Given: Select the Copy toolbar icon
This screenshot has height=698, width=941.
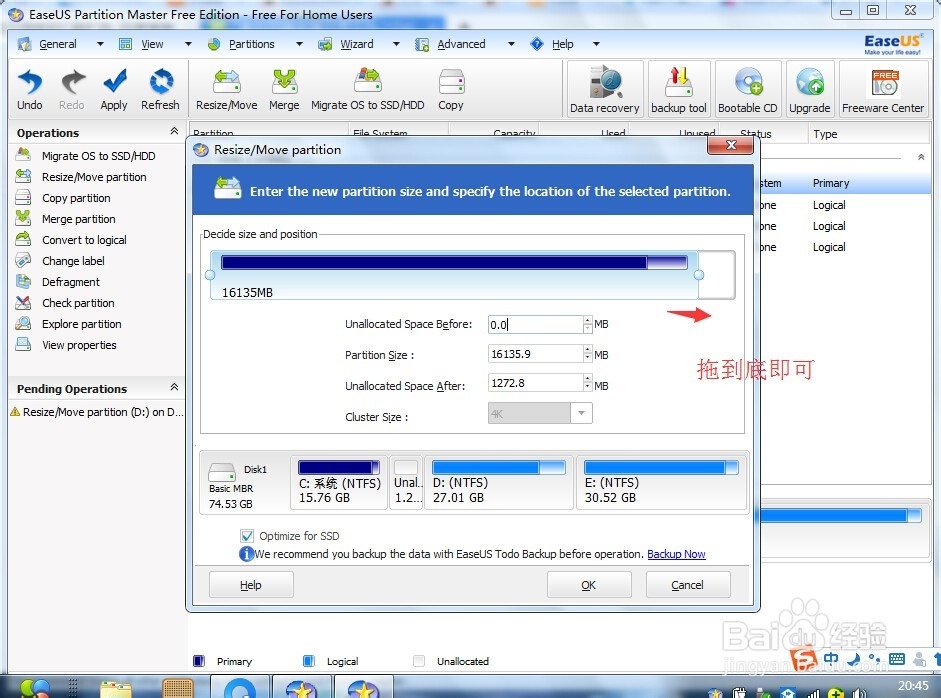Looking at the screenshot, I should pyautogui.click(x=451, y=89).
